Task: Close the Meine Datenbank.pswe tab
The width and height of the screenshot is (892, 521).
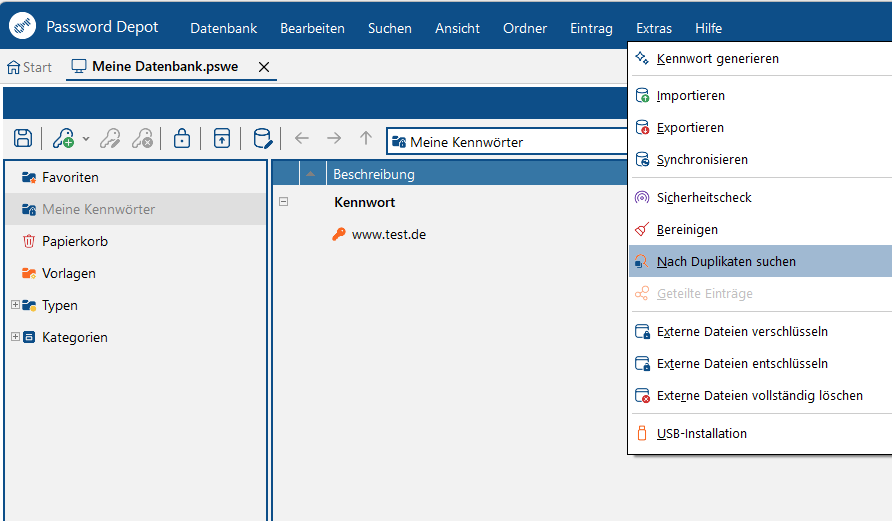Action: coord(264,67)
